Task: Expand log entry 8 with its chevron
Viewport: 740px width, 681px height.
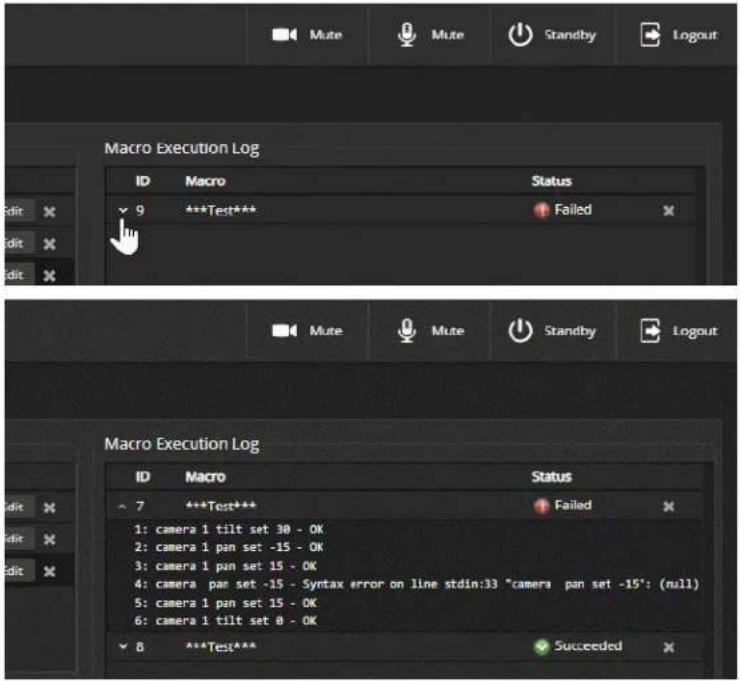Action: point(123,646)
